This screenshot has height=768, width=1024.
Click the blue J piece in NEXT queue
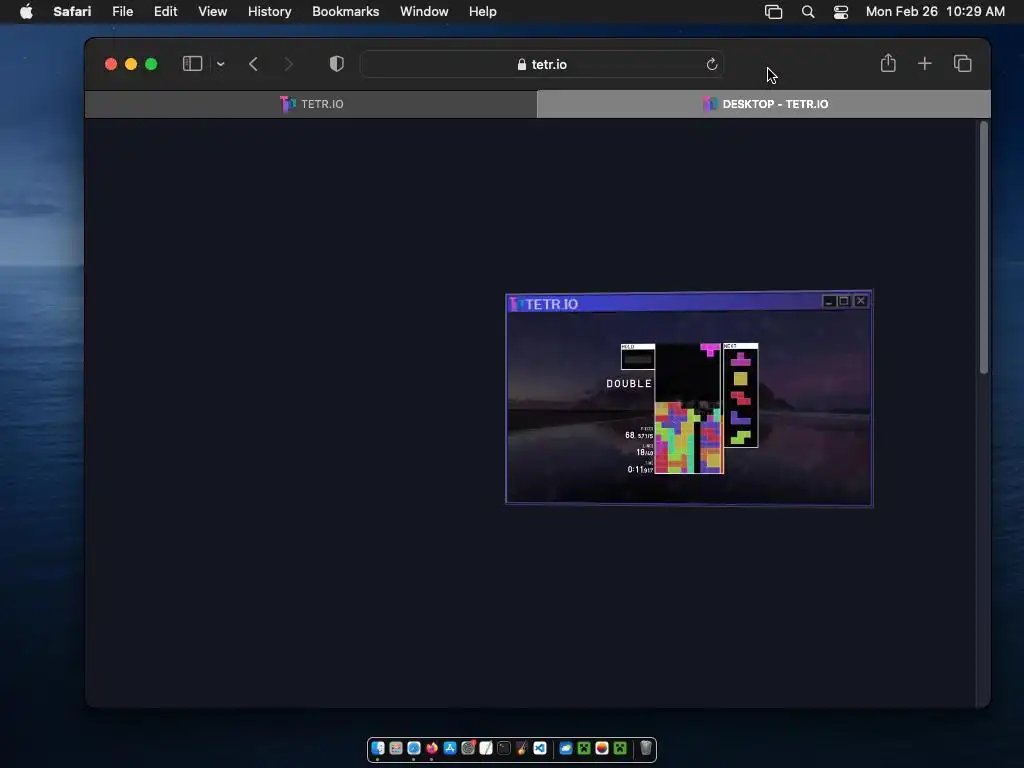pos(740,417)
